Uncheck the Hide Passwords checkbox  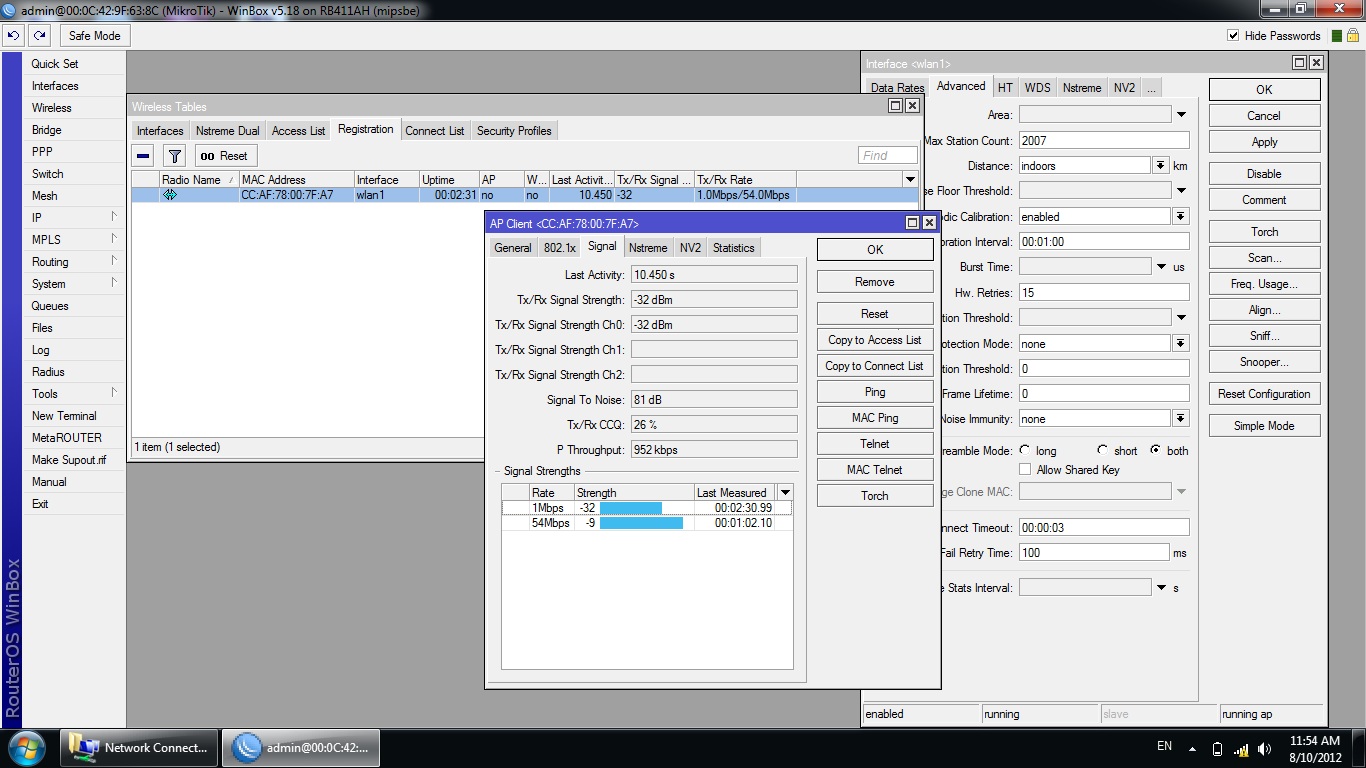click(x=1234, y=35)
